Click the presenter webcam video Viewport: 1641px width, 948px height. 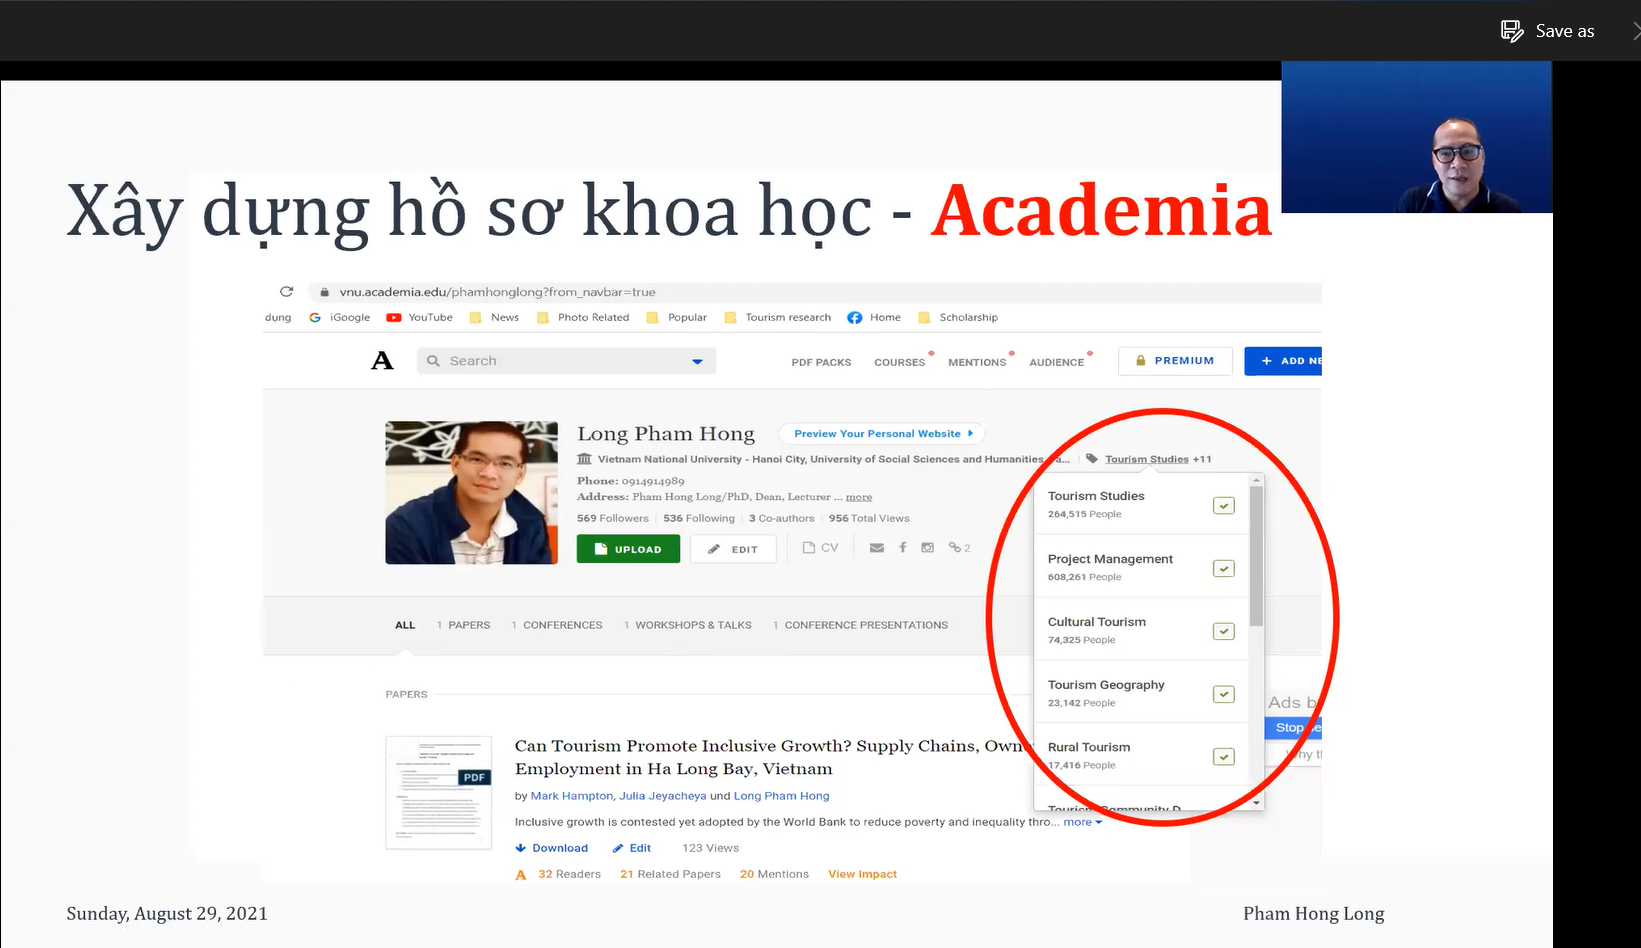pyautogui.click(x=1417, y=138)
